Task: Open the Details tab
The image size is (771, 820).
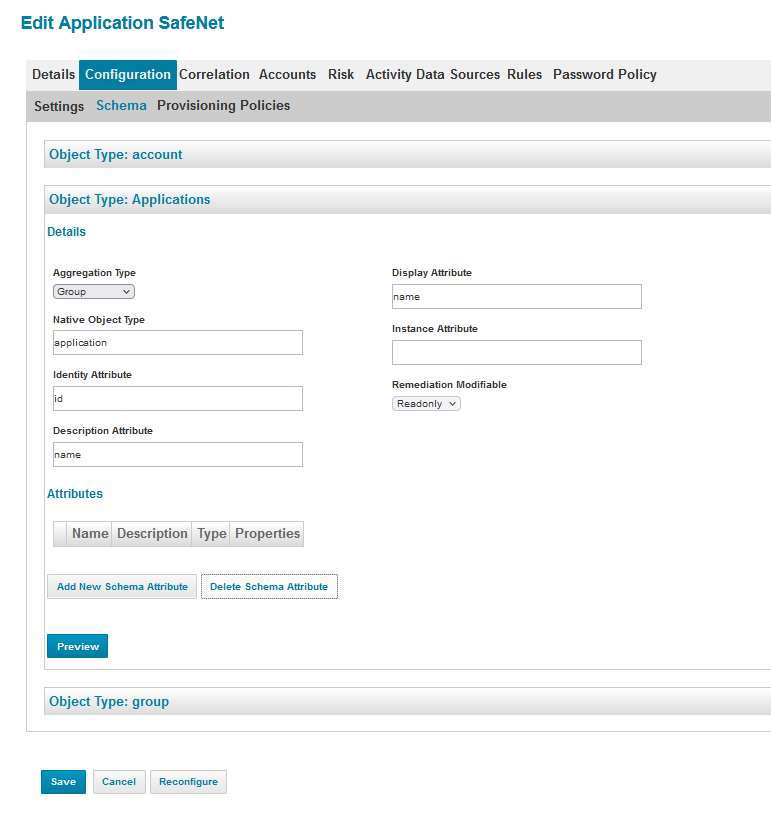Action: click(53, 75)
